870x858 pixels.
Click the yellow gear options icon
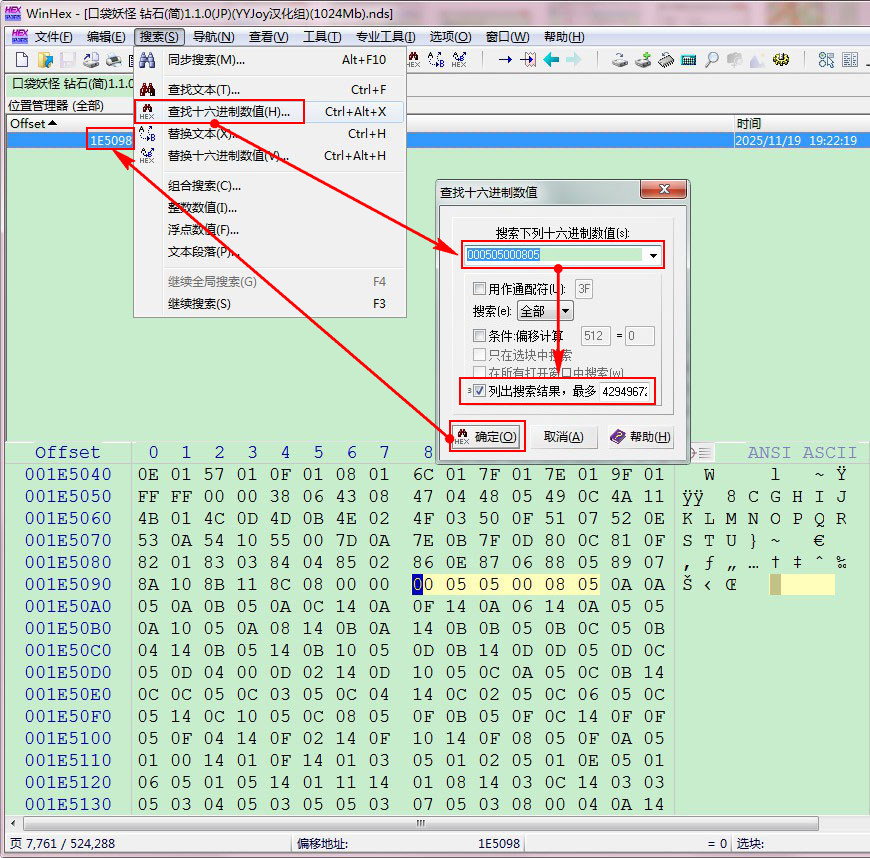[781, 60]
